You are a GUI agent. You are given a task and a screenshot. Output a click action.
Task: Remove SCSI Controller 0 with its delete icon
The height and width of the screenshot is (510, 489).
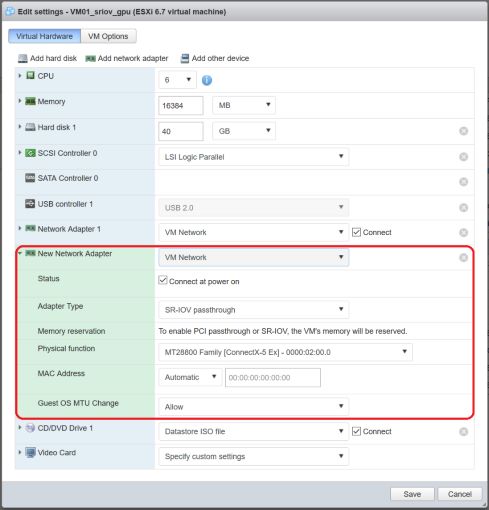463,157
